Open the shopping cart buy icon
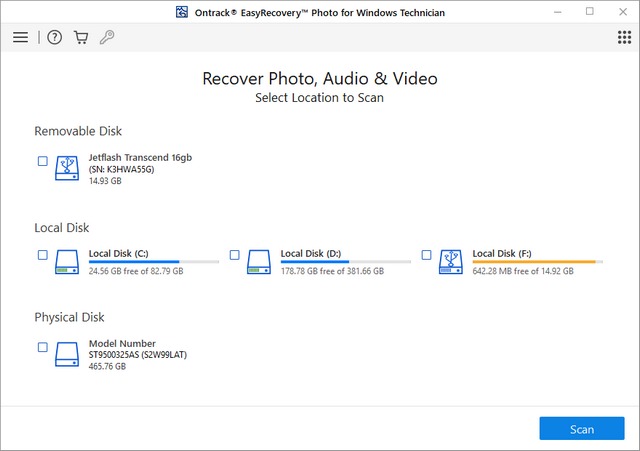Screen dimensions: 640x451 point(80,37)
